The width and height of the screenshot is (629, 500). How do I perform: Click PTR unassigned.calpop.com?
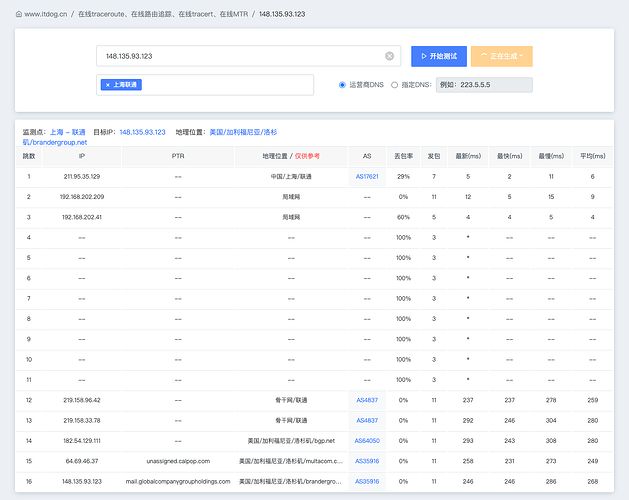point(178,461)
